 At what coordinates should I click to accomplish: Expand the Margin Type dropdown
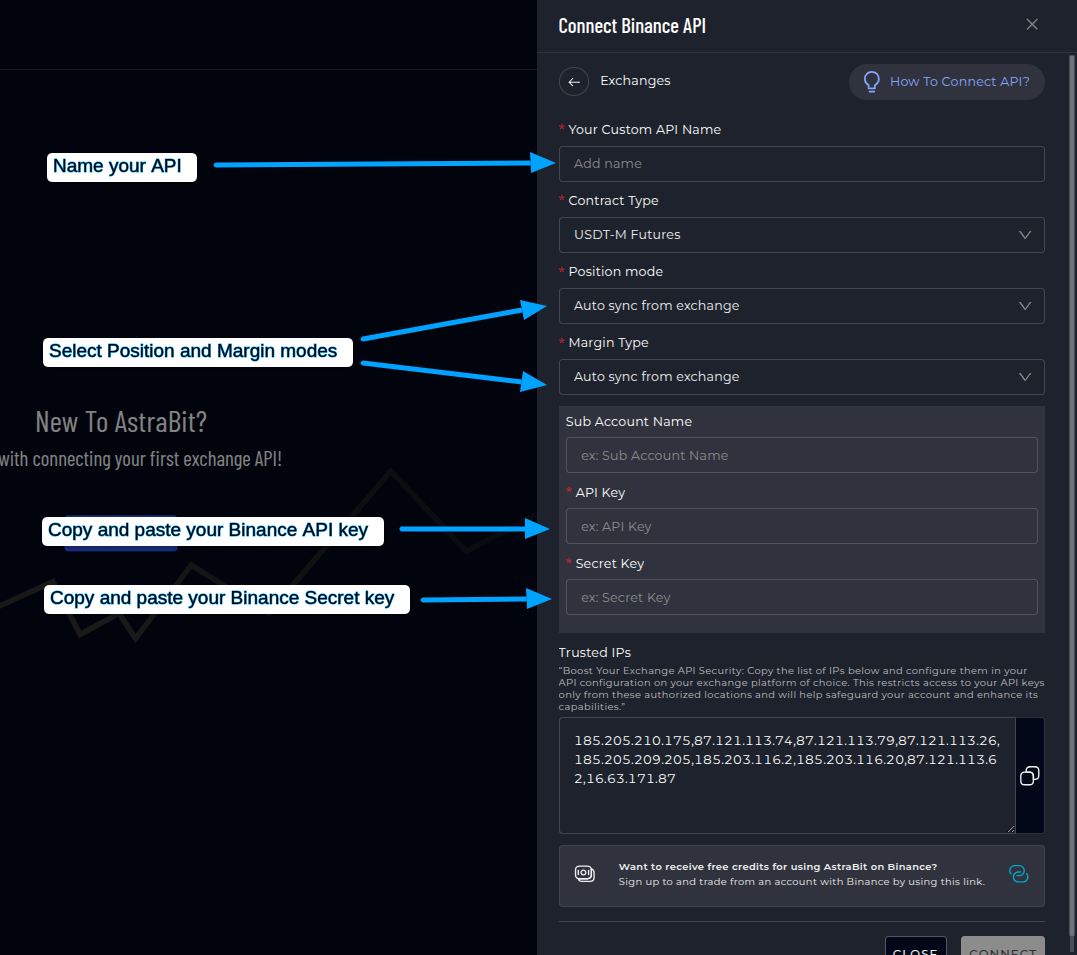[802, 377]
